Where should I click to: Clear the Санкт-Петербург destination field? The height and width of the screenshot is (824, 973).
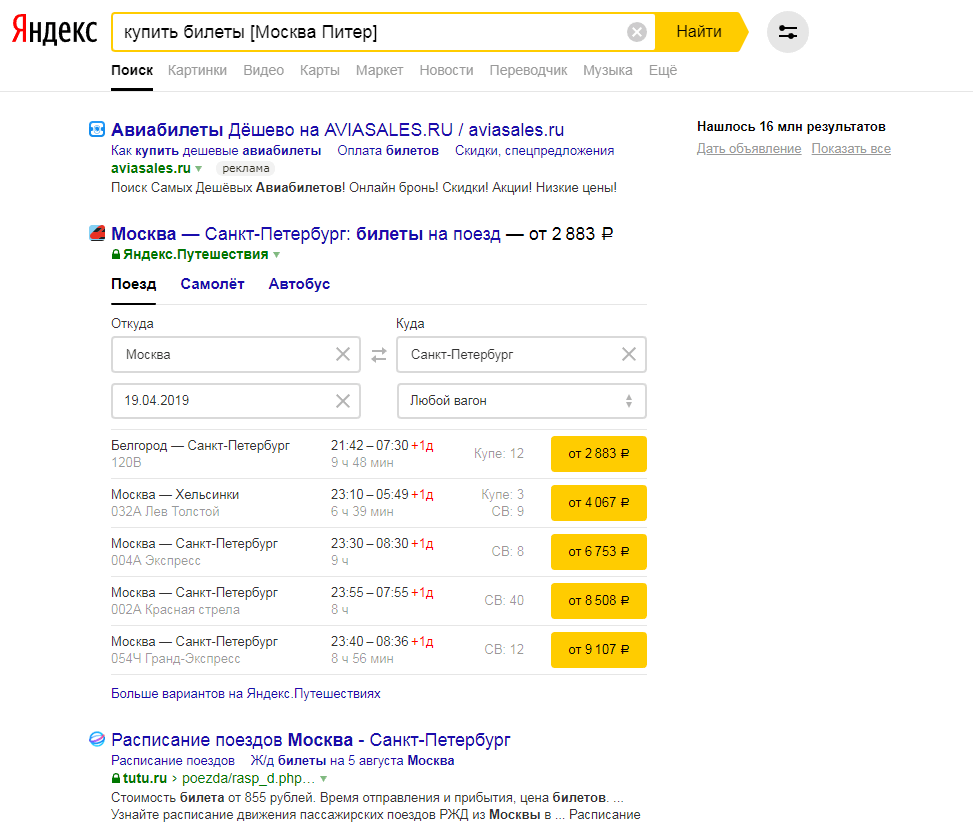point(629,354)
